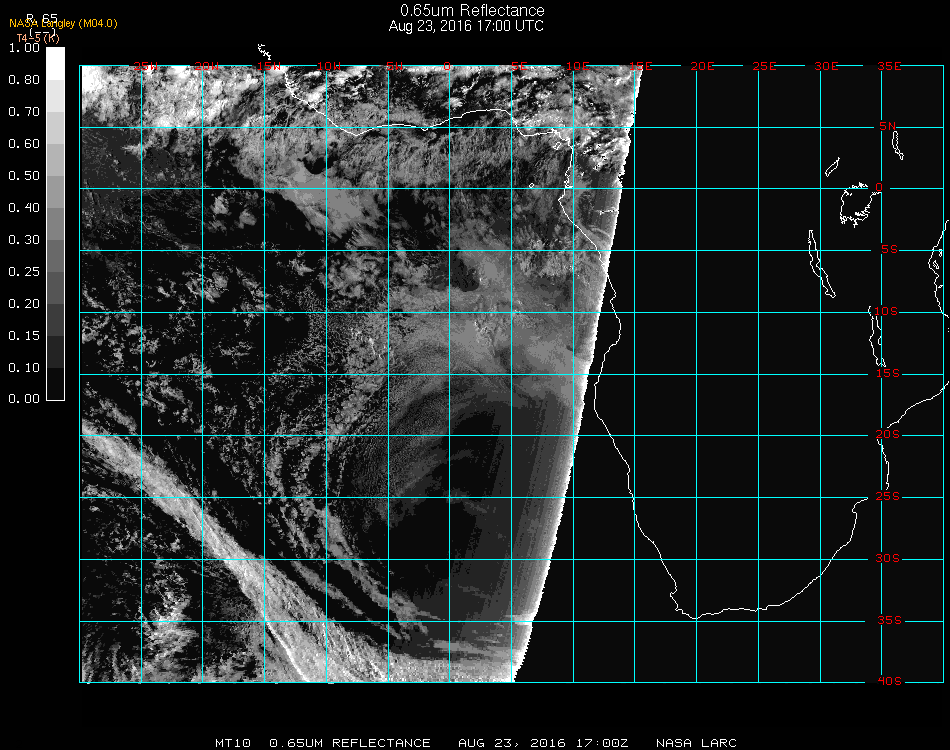
Task: Click the 15E longitude label
Action: point(640,67)
